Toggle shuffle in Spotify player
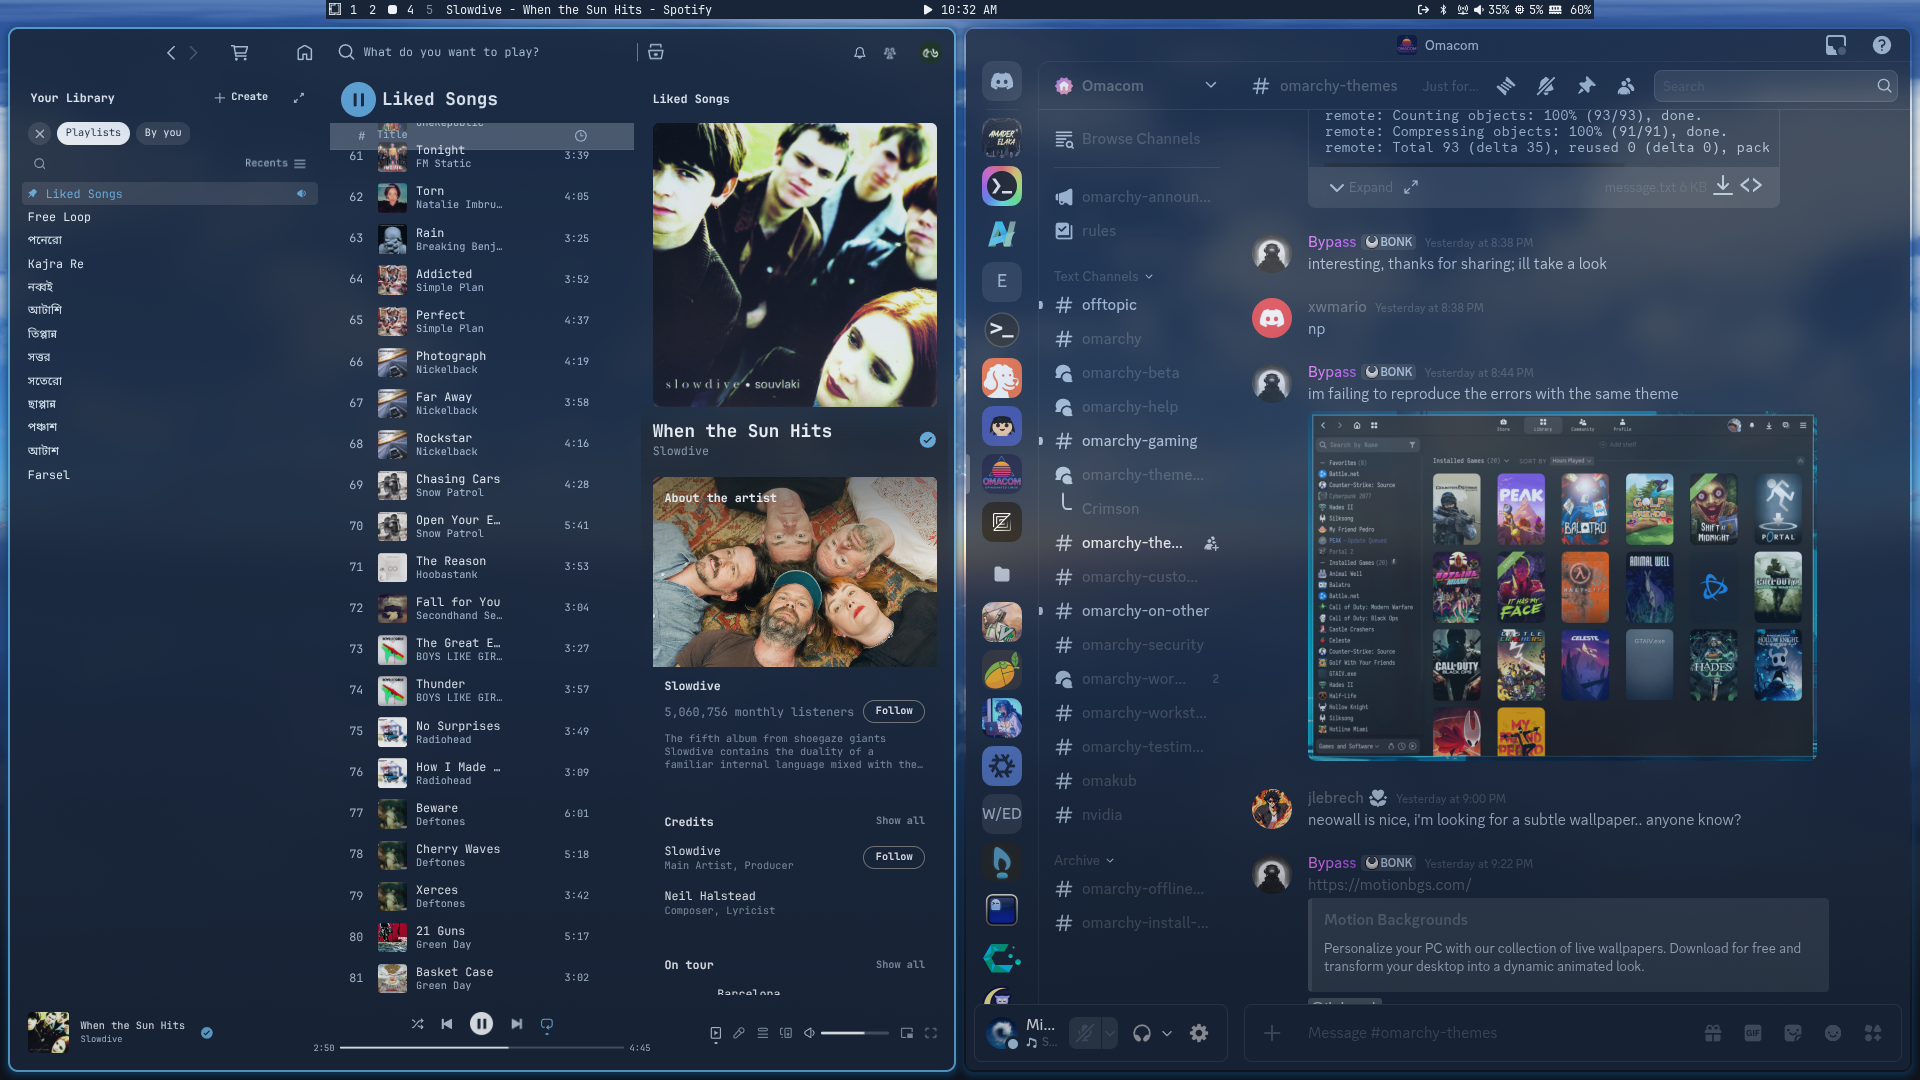Screen dimensions: 1920x1080 pyautogui.click(x=417, y=1024)
